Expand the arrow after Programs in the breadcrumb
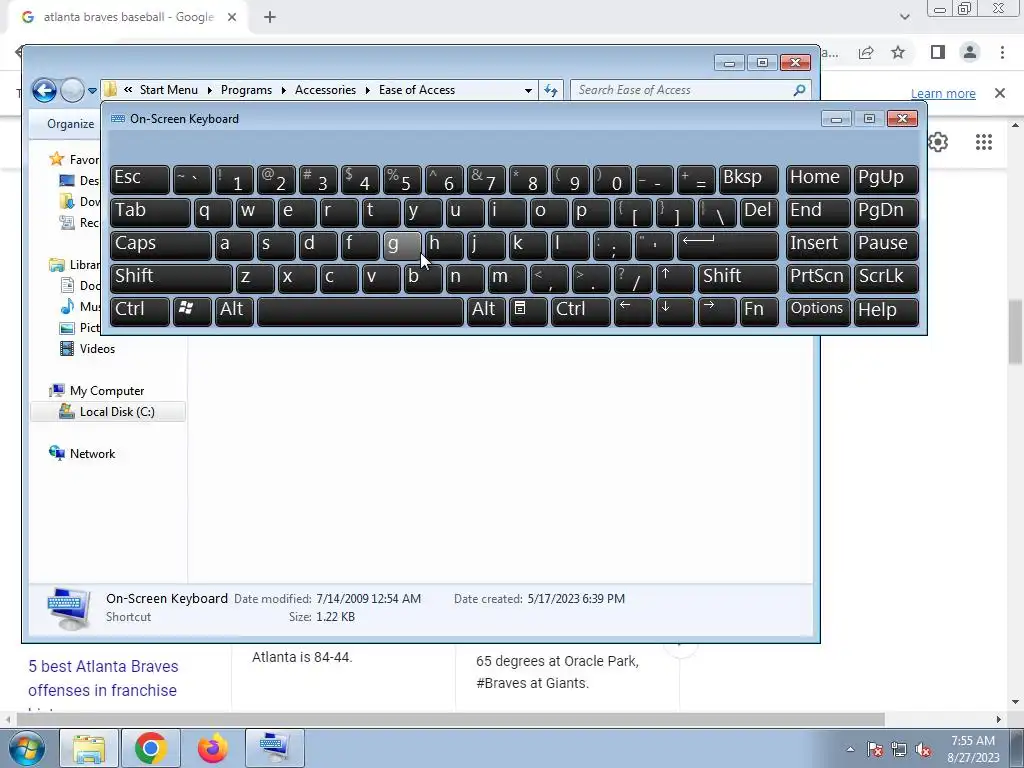Screen dimensions: 1024x768 pyautogui.click(x=283, y=90)
